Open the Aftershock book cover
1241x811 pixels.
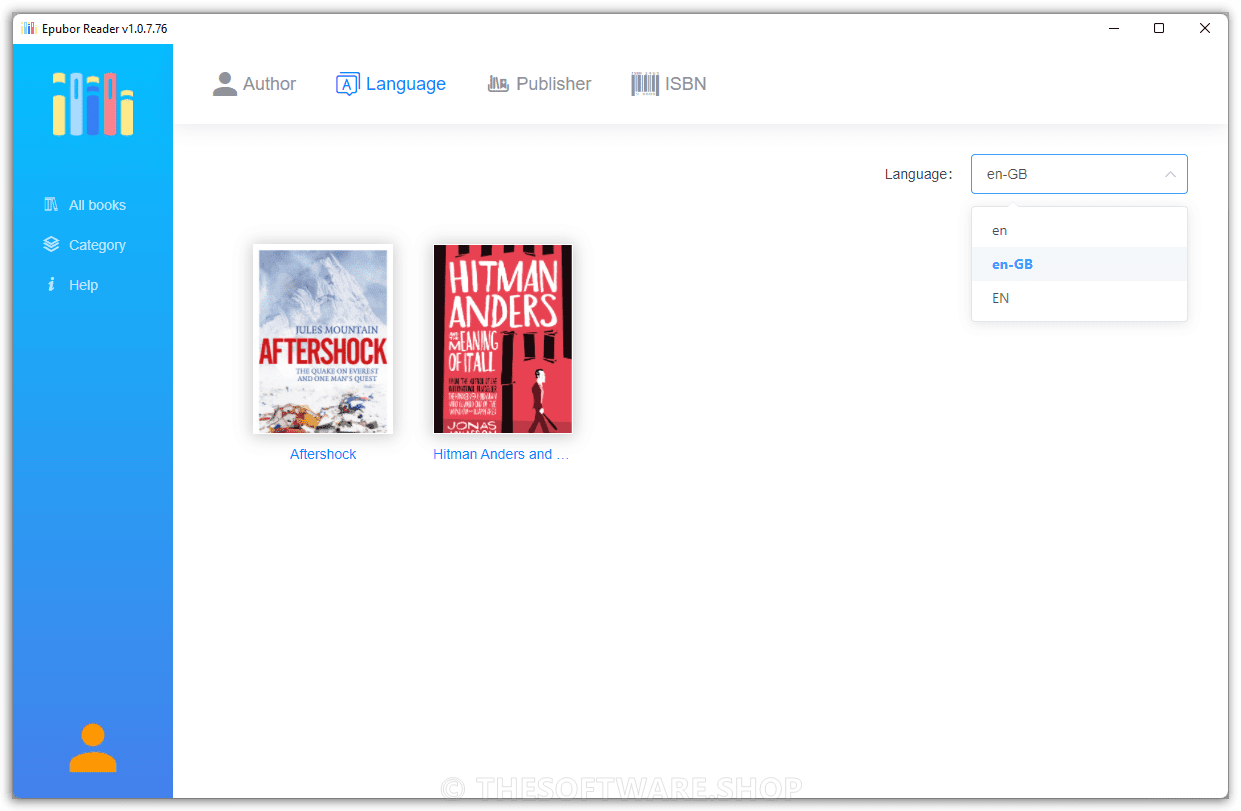click(323, 339)
